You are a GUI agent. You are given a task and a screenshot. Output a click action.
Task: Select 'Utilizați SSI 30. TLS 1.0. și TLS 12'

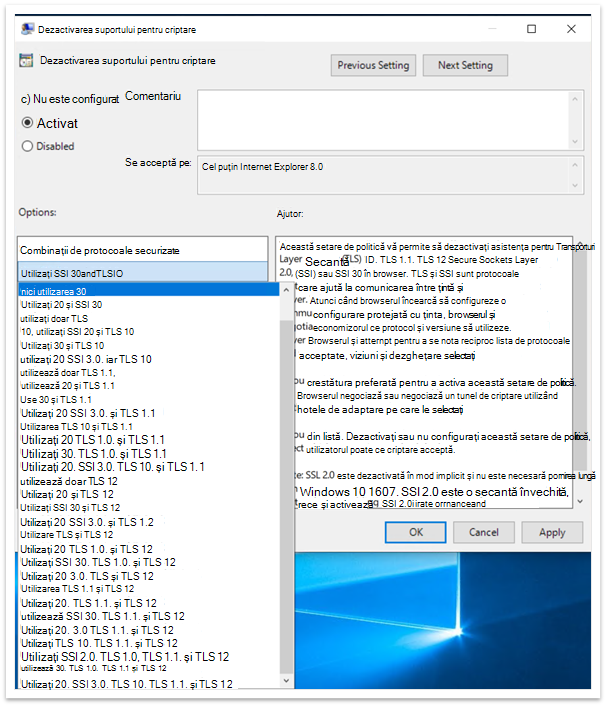(x=149, y=562)
